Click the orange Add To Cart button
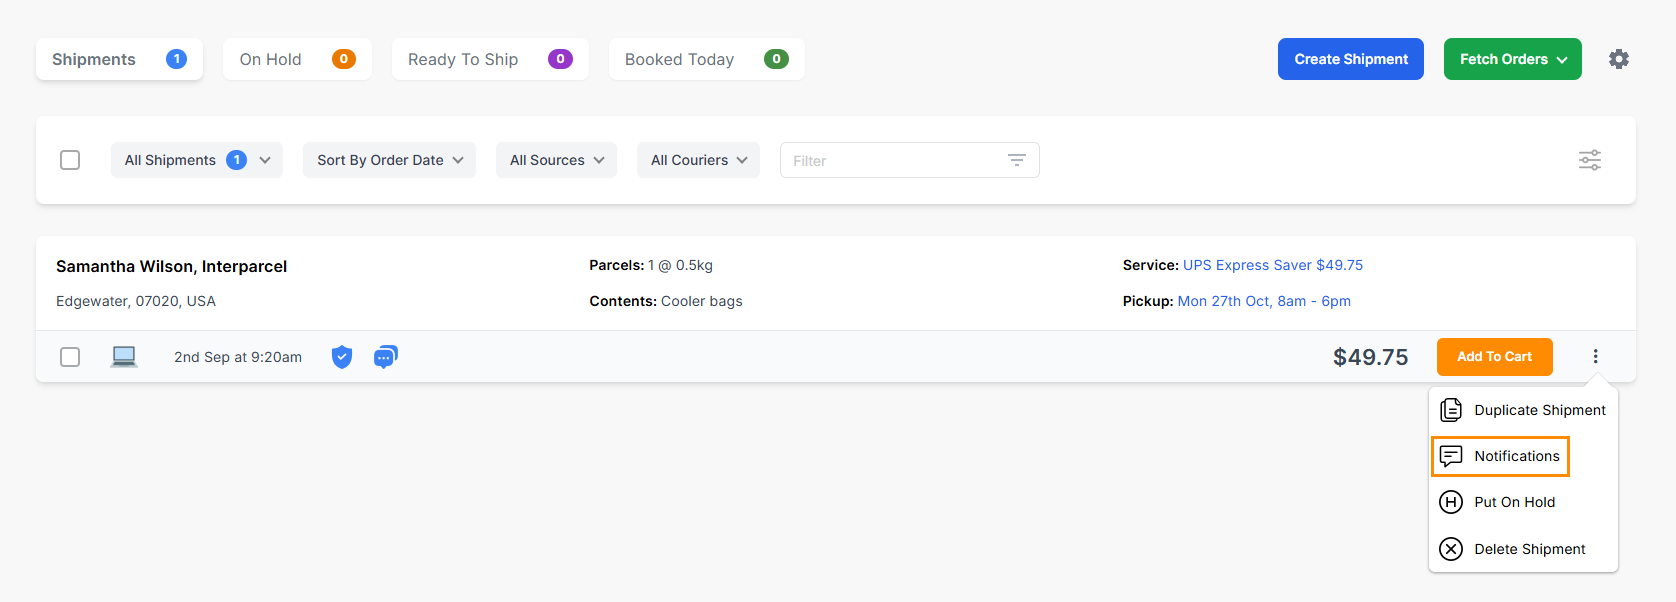This screenshot has height=602, width=1676. [1494, 357]
